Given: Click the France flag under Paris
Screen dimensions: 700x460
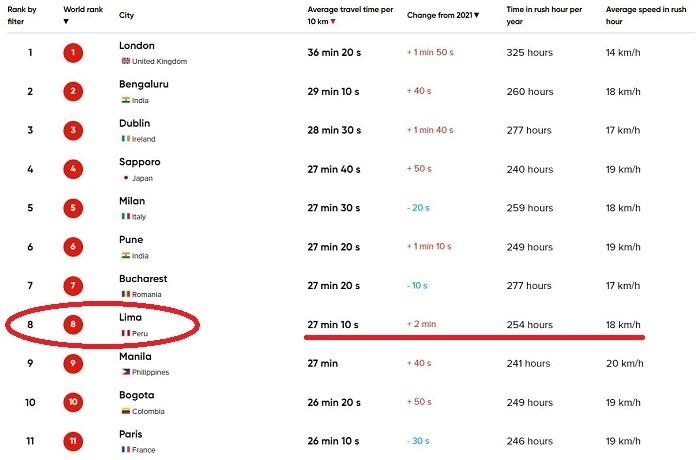Looking at the screenshot, I should coord(124,450).
